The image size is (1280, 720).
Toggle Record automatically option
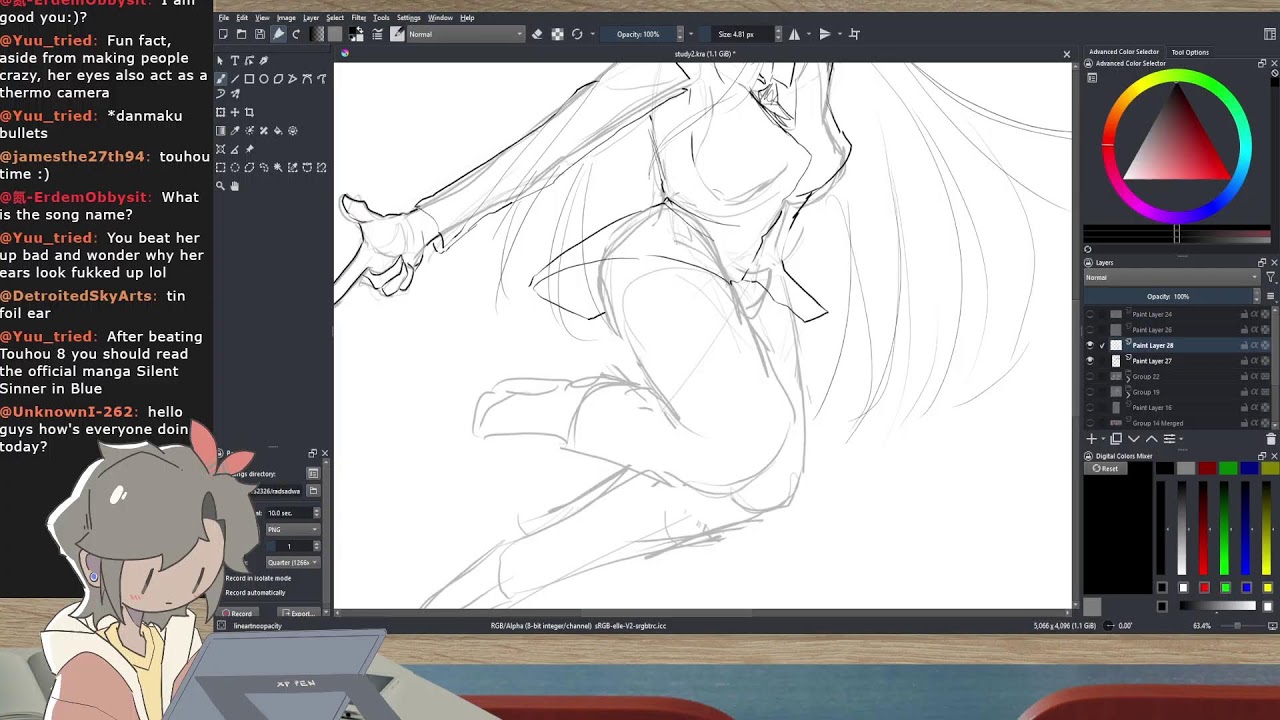(x=255, y=592)
